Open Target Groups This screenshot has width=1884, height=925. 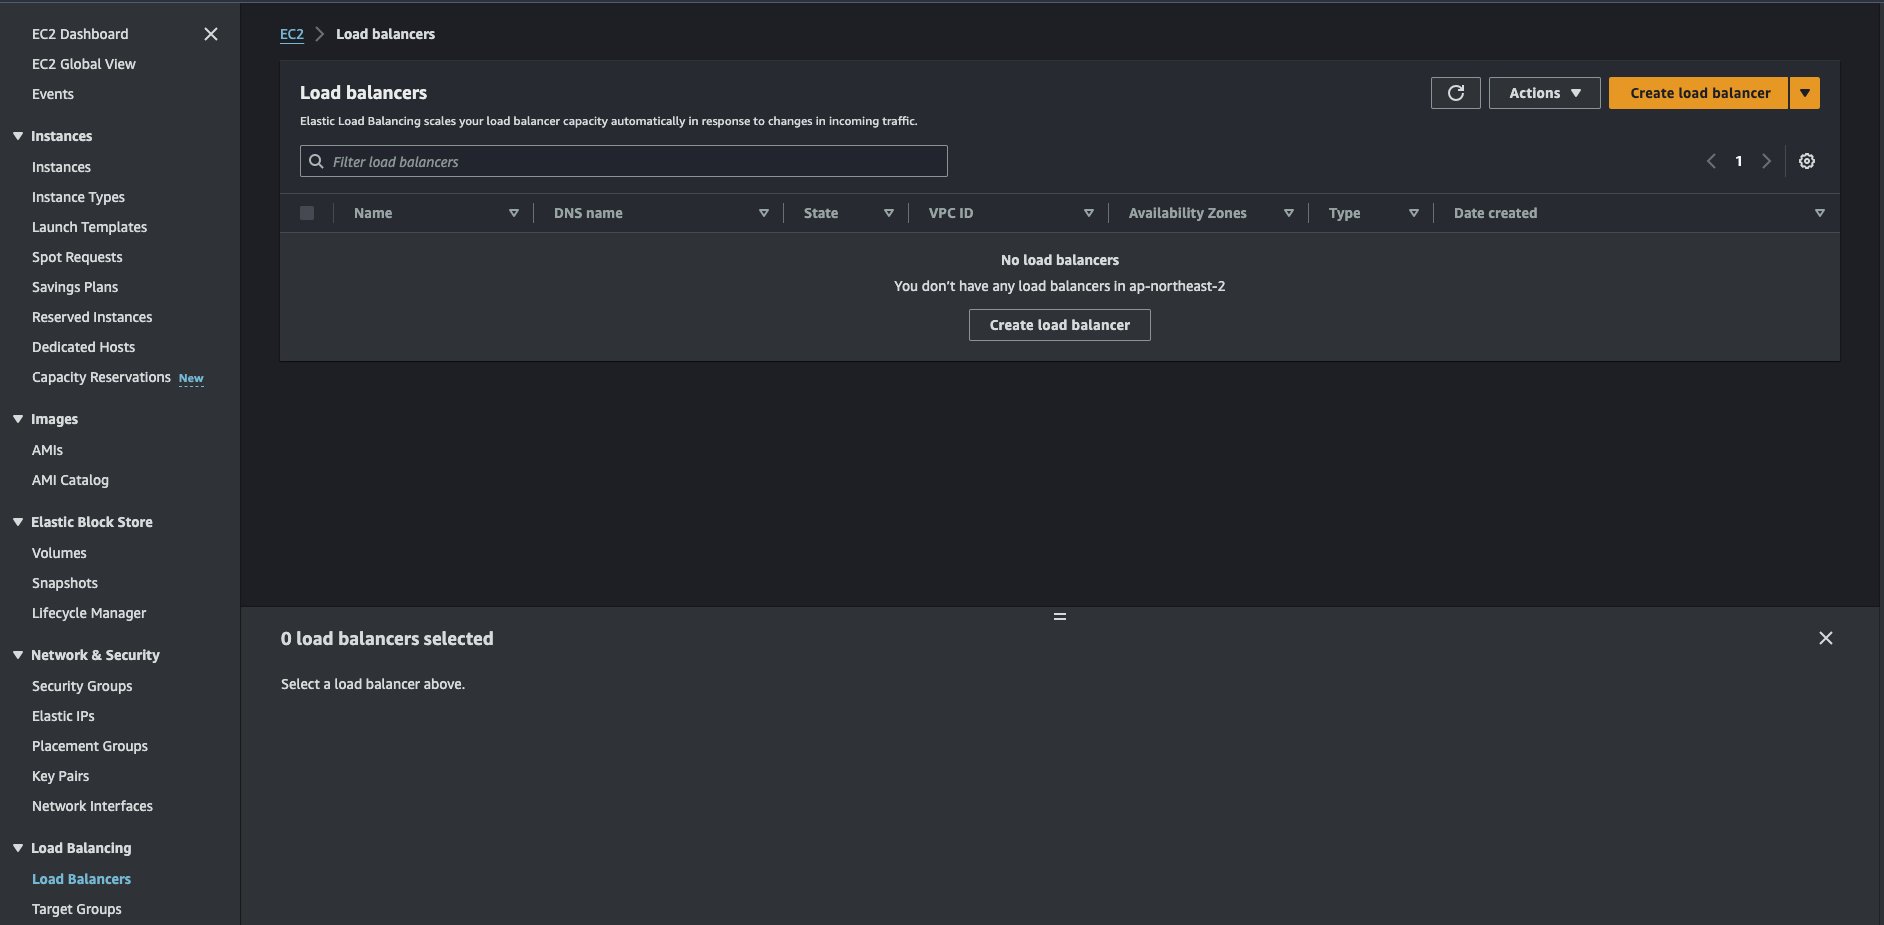click(77, 909)
